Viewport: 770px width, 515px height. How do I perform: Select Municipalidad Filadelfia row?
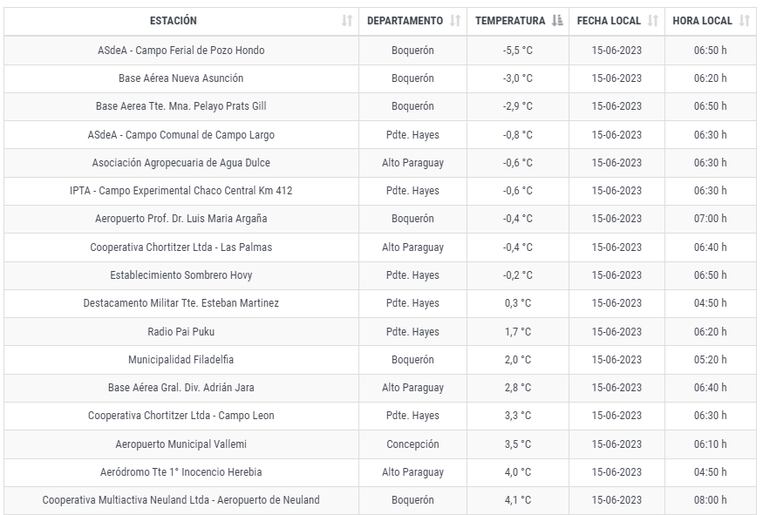[181, 359]
